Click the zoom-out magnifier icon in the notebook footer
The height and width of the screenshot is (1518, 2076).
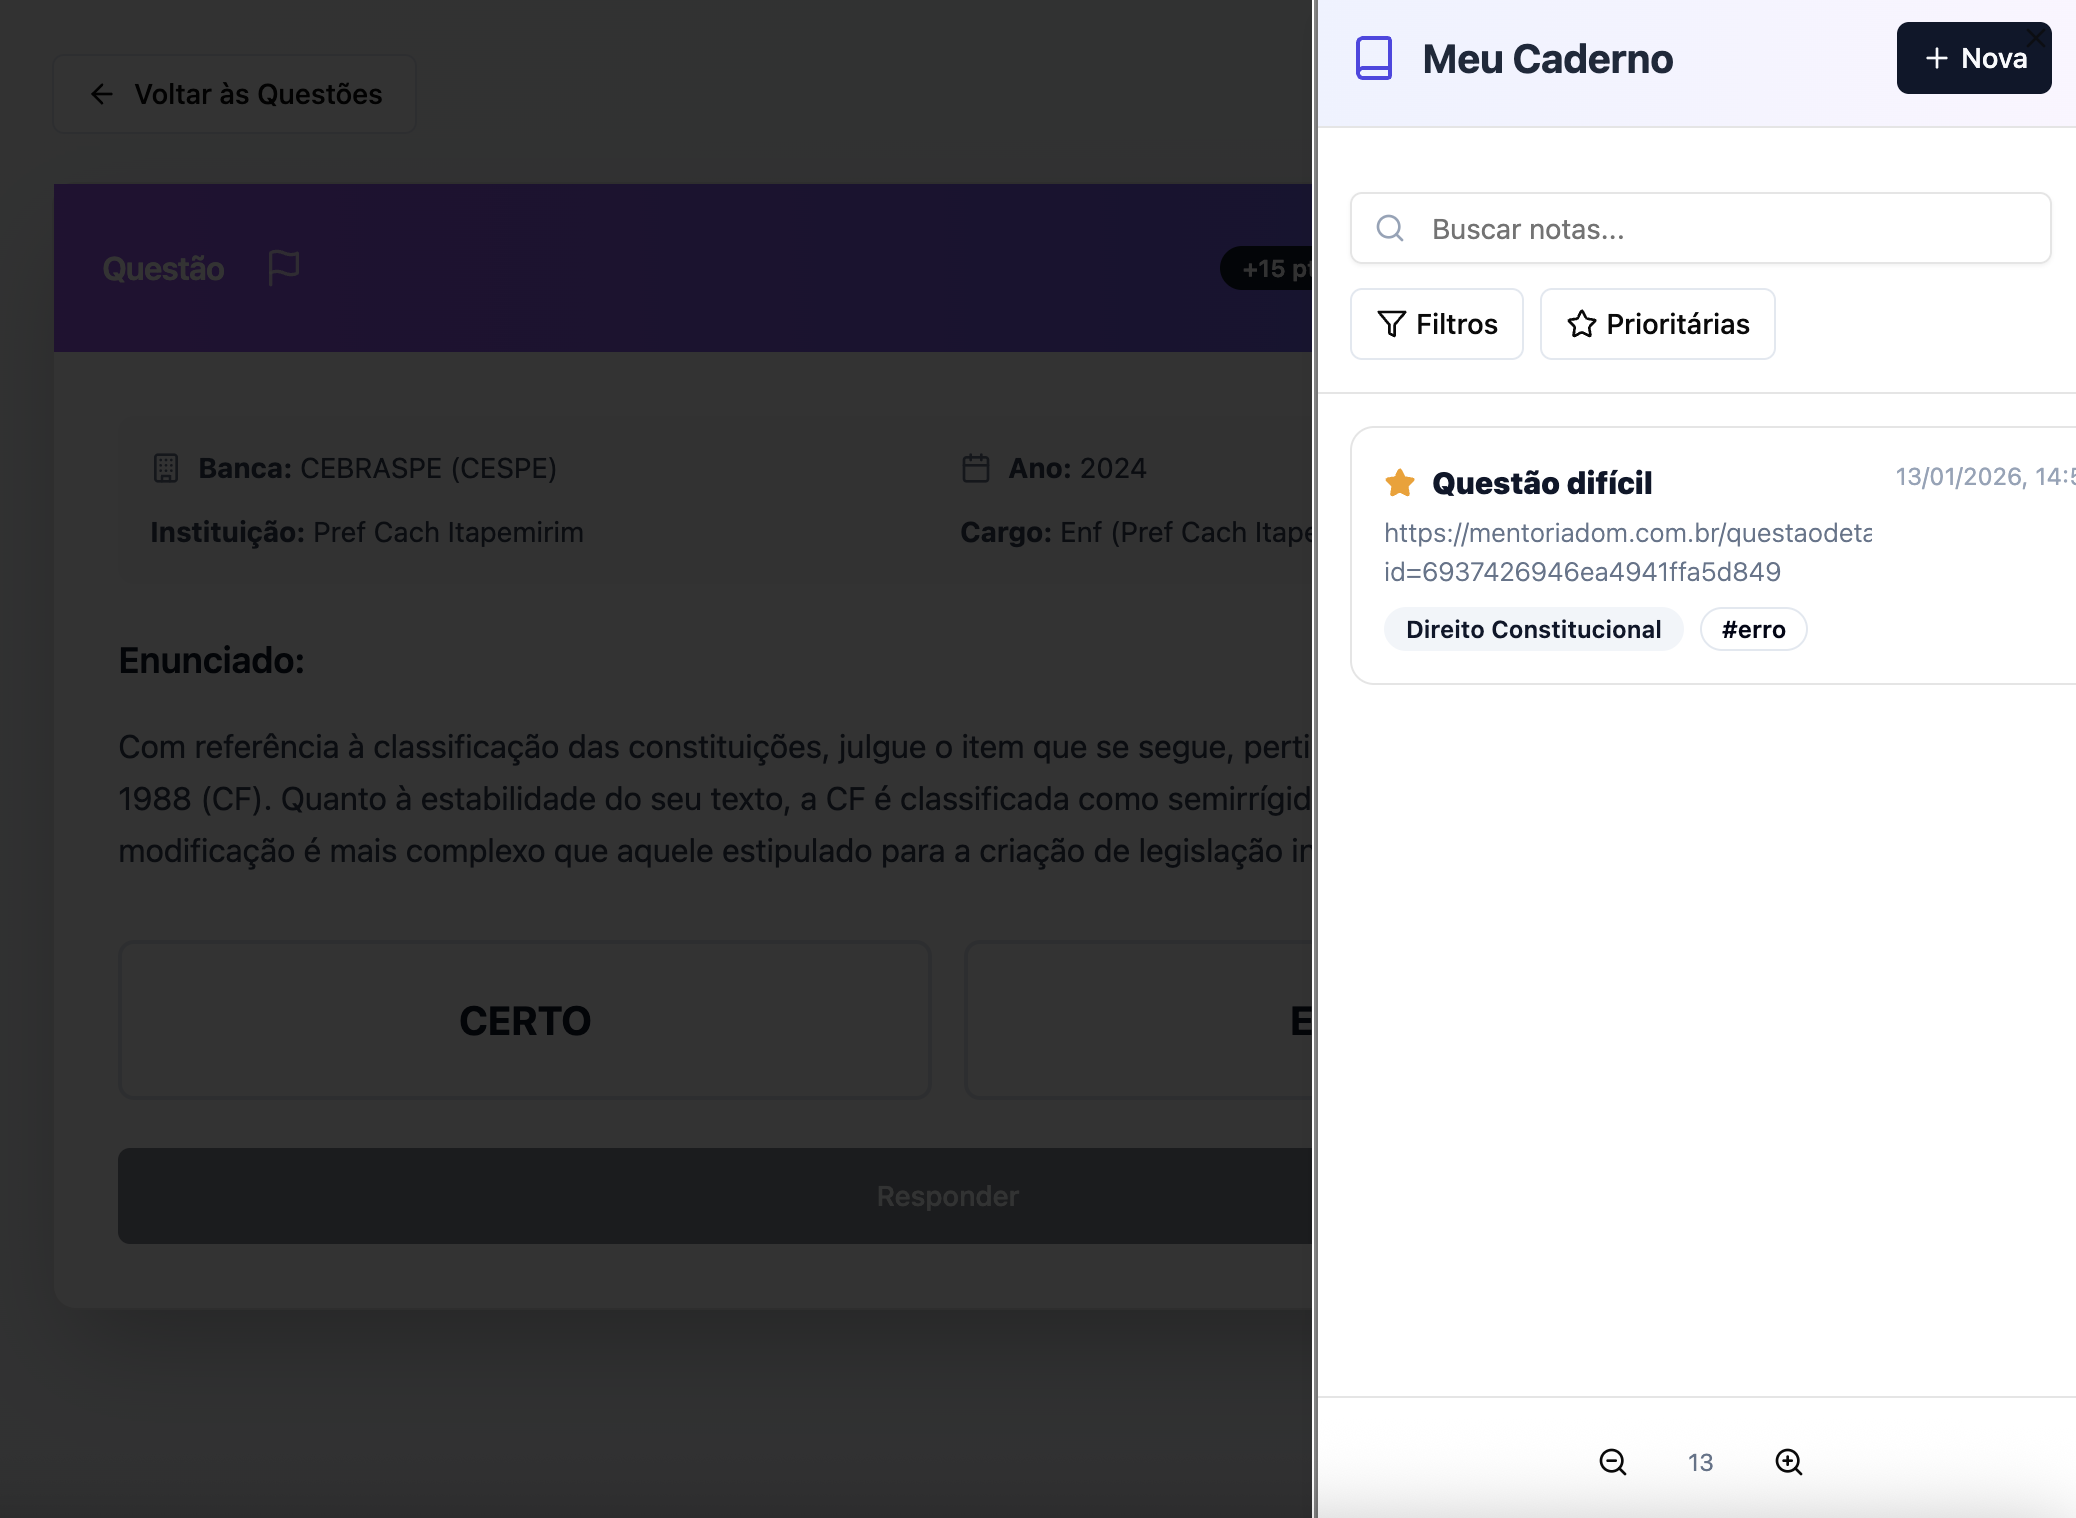[x=1612, y=1462]
